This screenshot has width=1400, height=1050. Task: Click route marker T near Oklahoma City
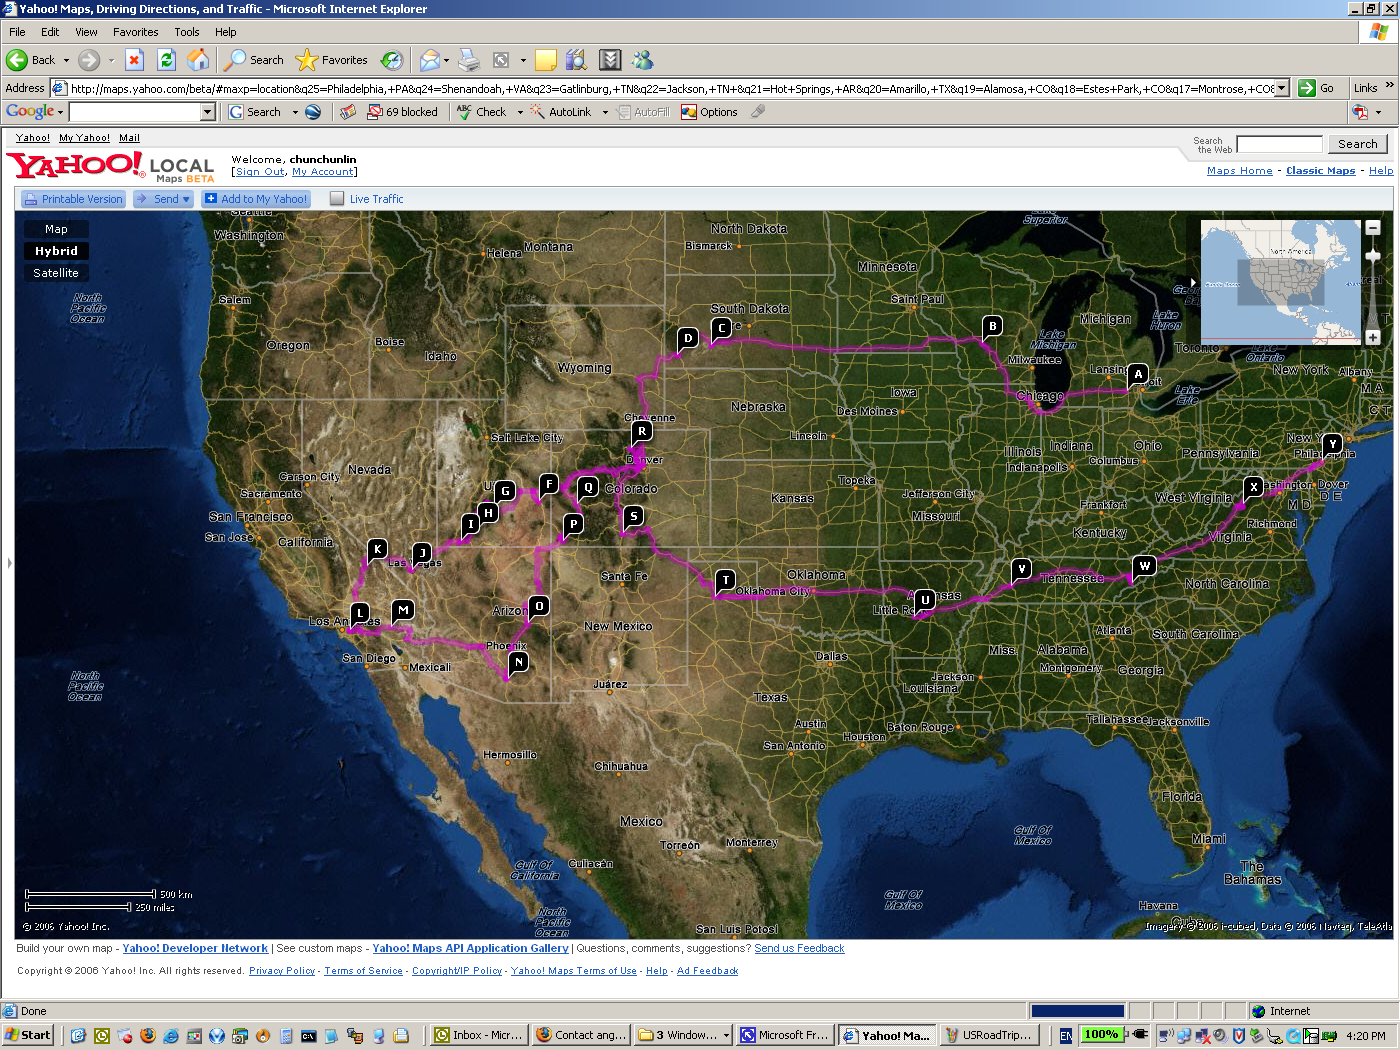(726, 580)
